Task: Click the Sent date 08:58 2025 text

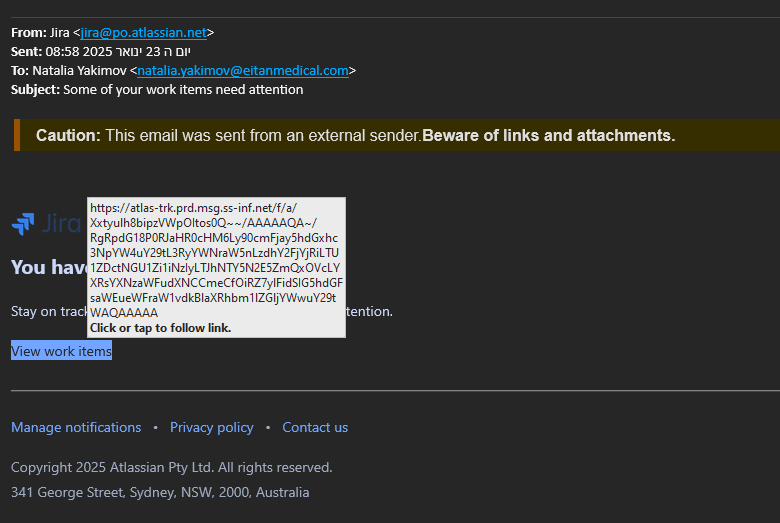Action: point(118,52)
